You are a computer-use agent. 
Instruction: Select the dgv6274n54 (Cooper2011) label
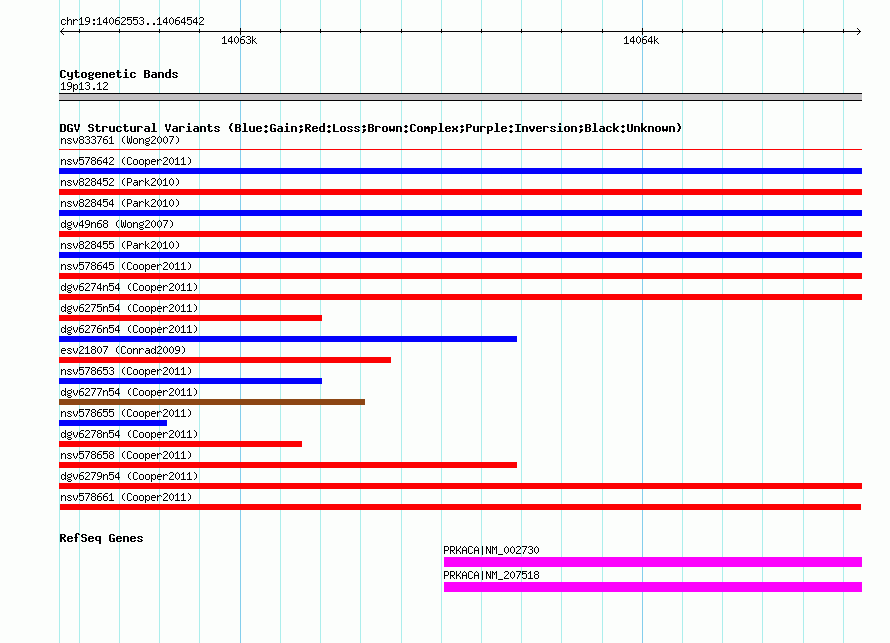point(129,287)
